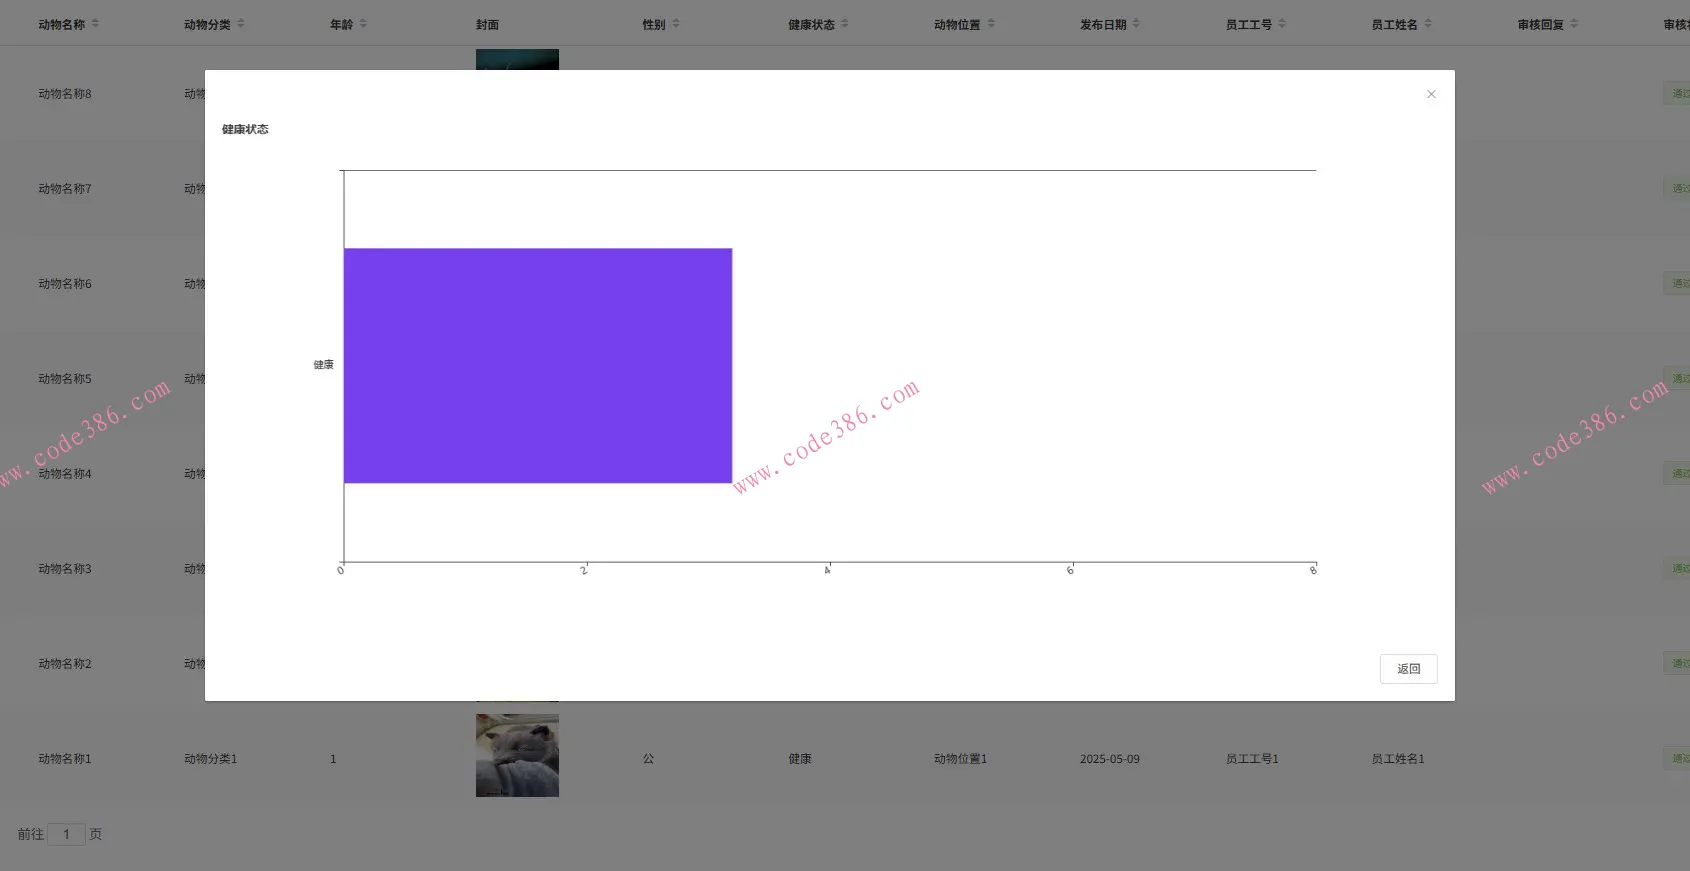Select the 动物名称2 cell

[x=65, y=664]
